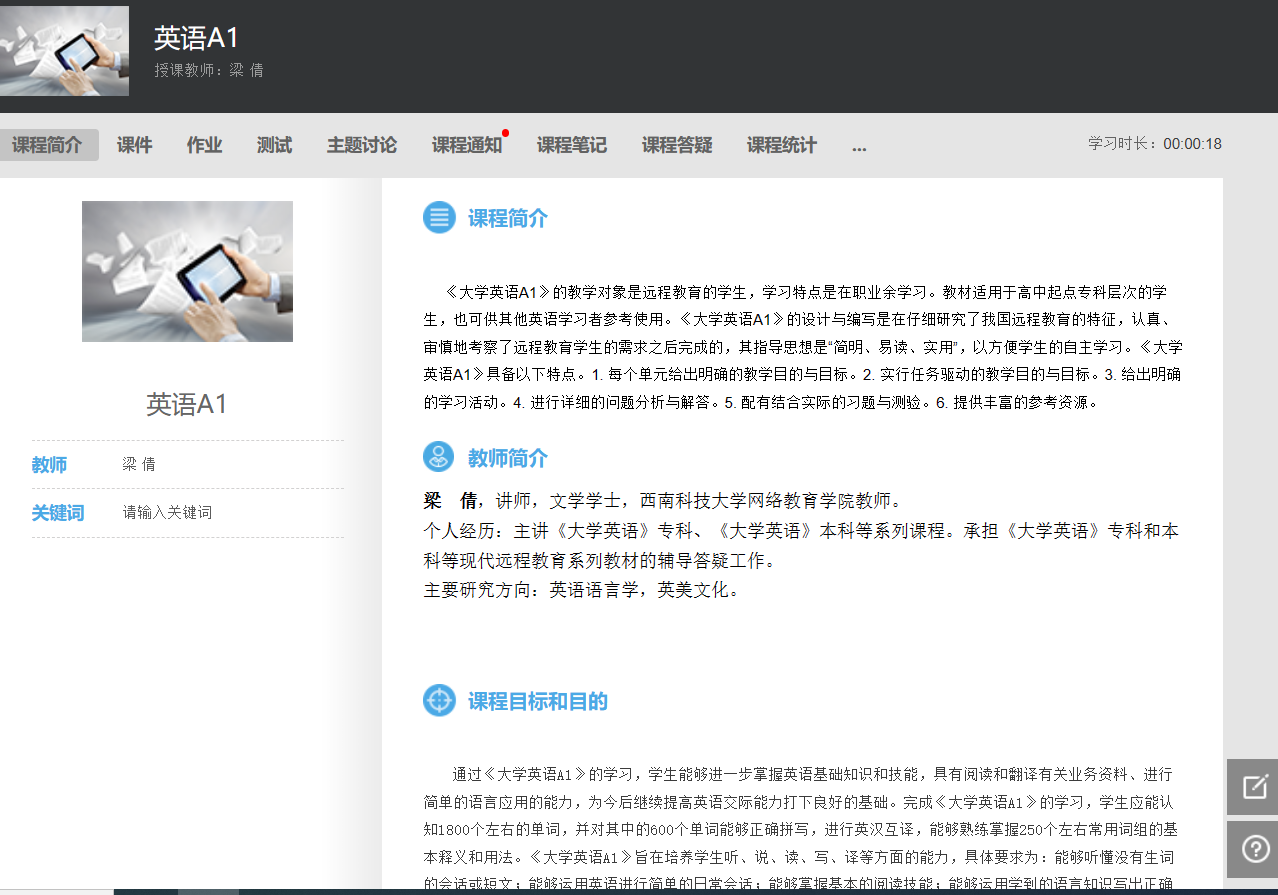Switch to the 课件 tab
The image size is (1278, 895).
[134, 145]
